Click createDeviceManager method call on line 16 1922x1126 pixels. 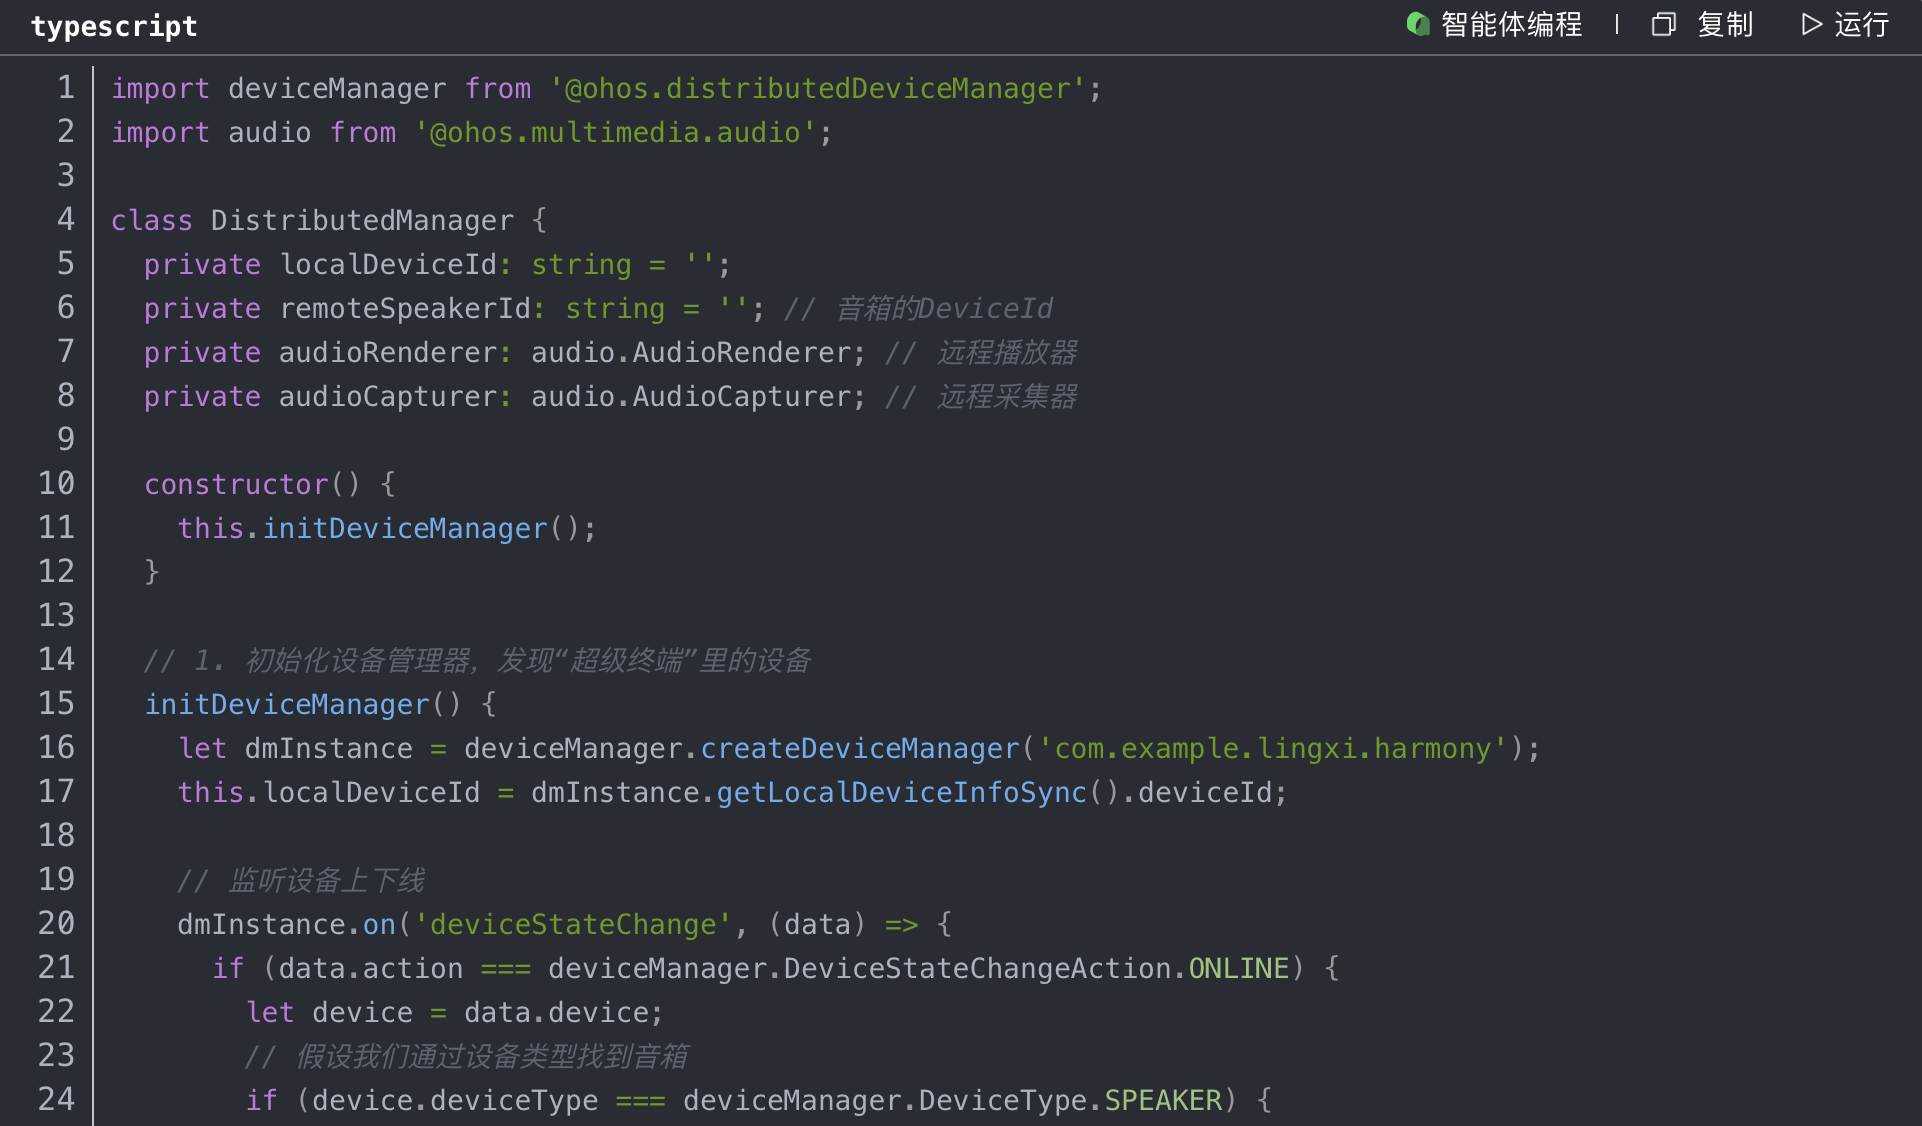tap(860, 749)
